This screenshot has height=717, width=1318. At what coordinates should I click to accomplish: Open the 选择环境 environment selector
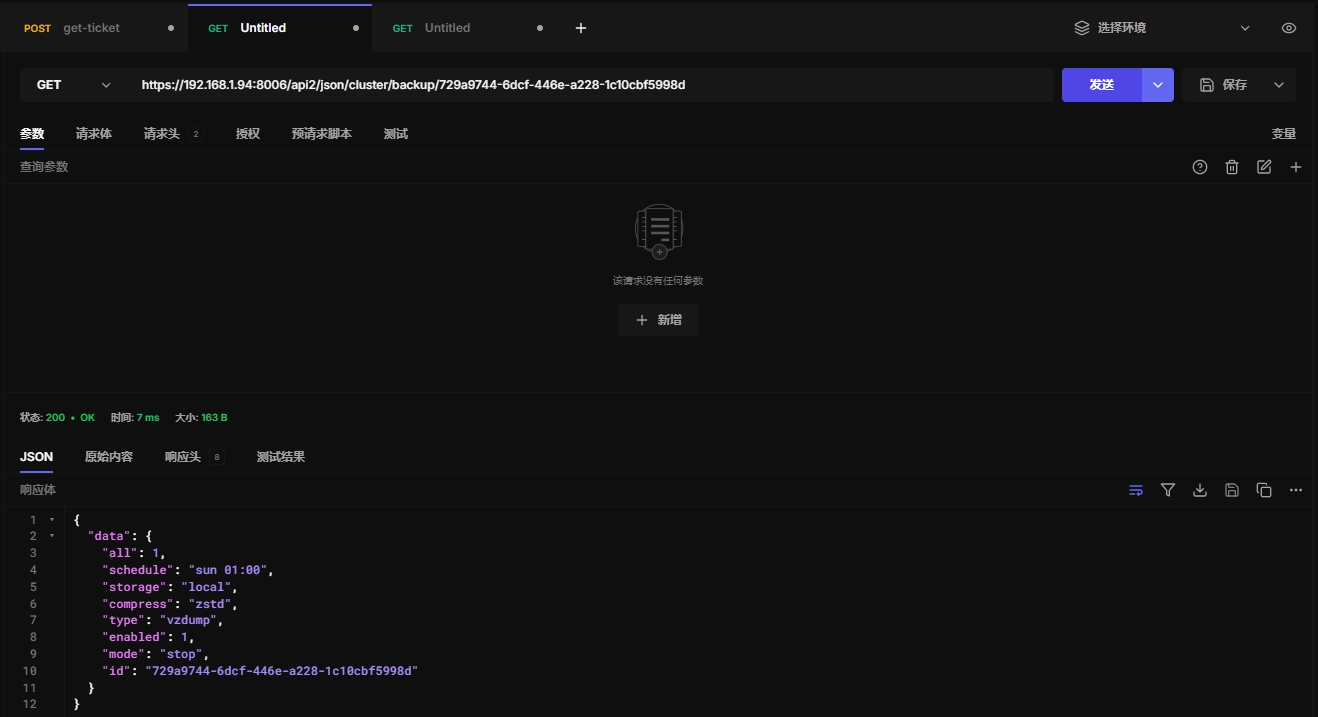pos(1162,28)
